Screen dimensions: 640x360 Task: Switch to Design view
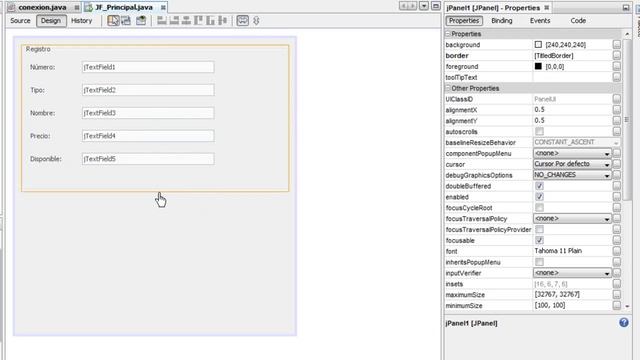51,20
